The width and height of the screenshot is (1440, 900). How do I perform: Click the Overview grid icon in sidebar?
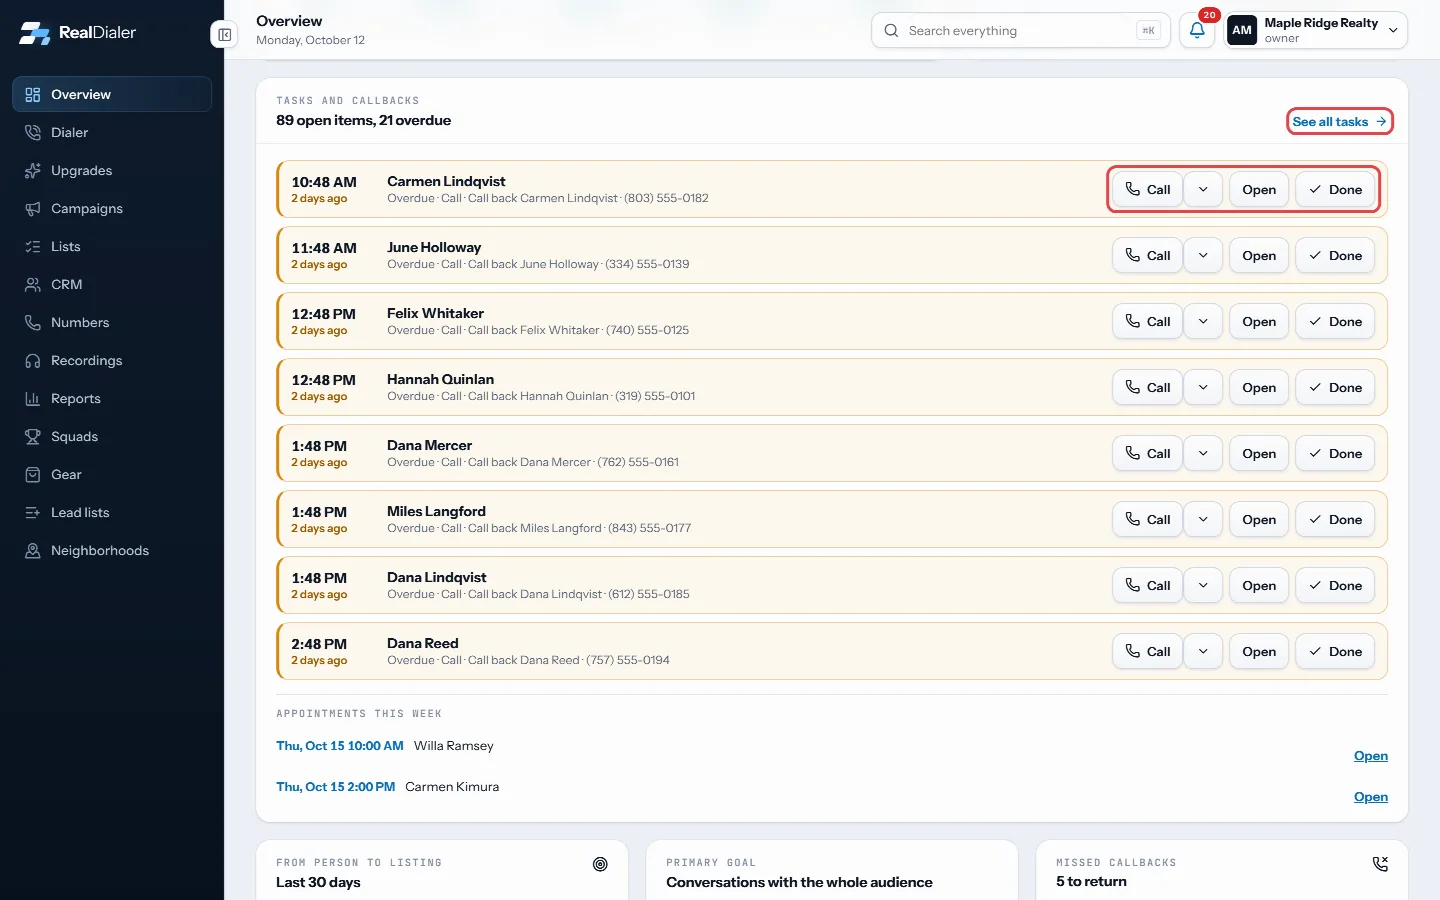[x=33, y=95]
